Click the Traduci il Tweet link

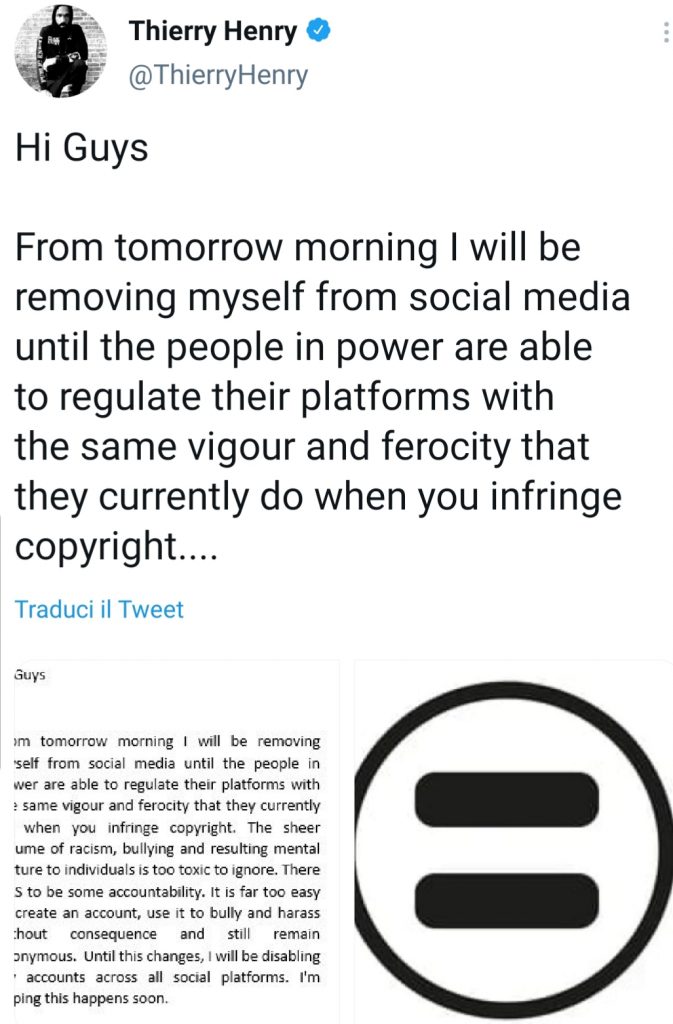pos(99,609)
